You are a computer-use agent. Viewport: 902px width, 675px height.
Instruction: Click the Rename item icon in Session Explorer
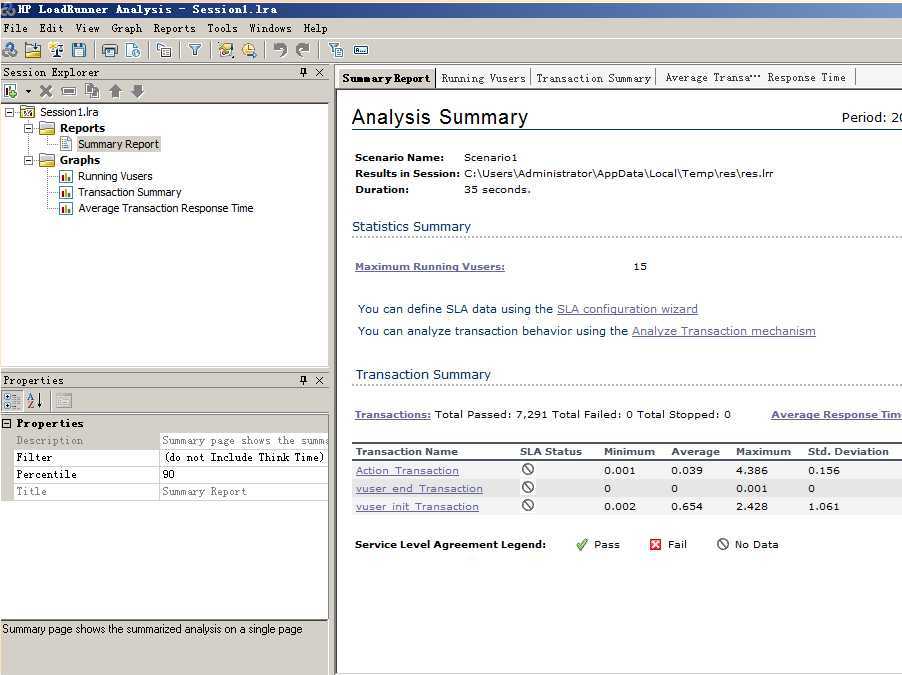tap(68, 91)
